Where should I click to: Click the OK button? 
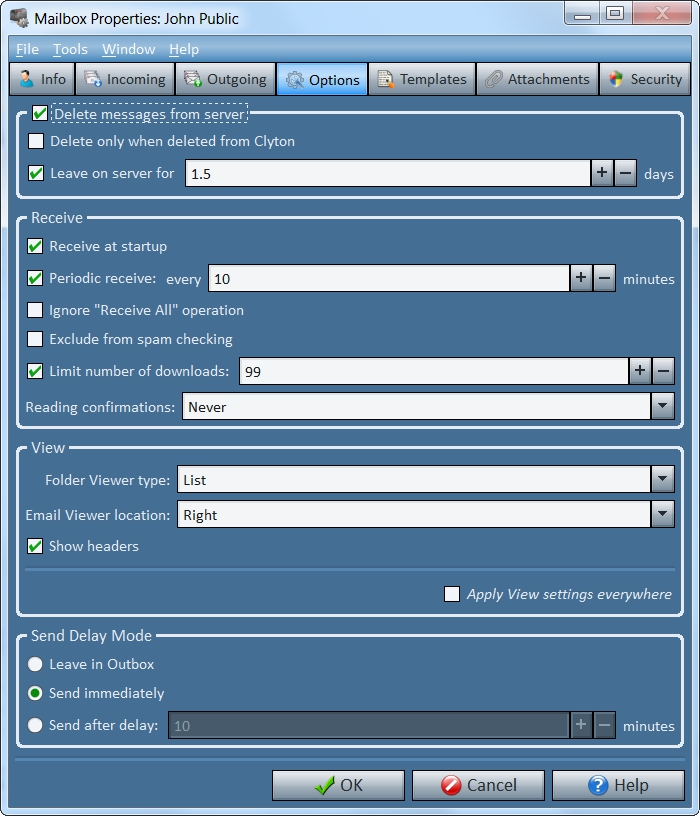[338, 785]
